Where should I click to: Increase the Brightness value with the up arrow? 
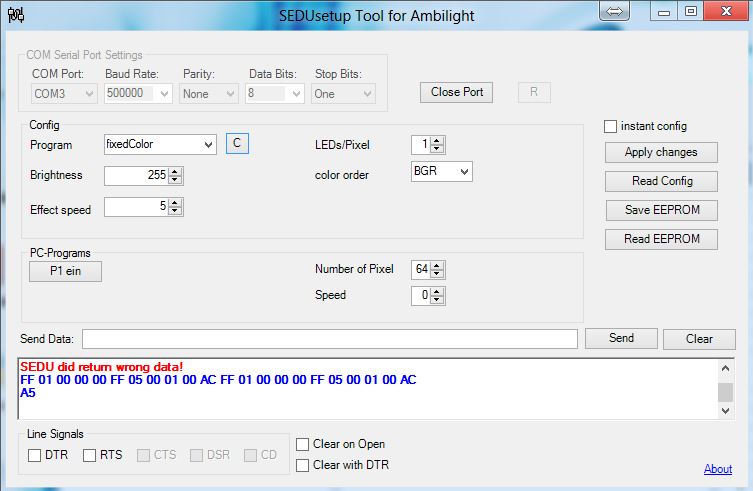click(175, 171)
